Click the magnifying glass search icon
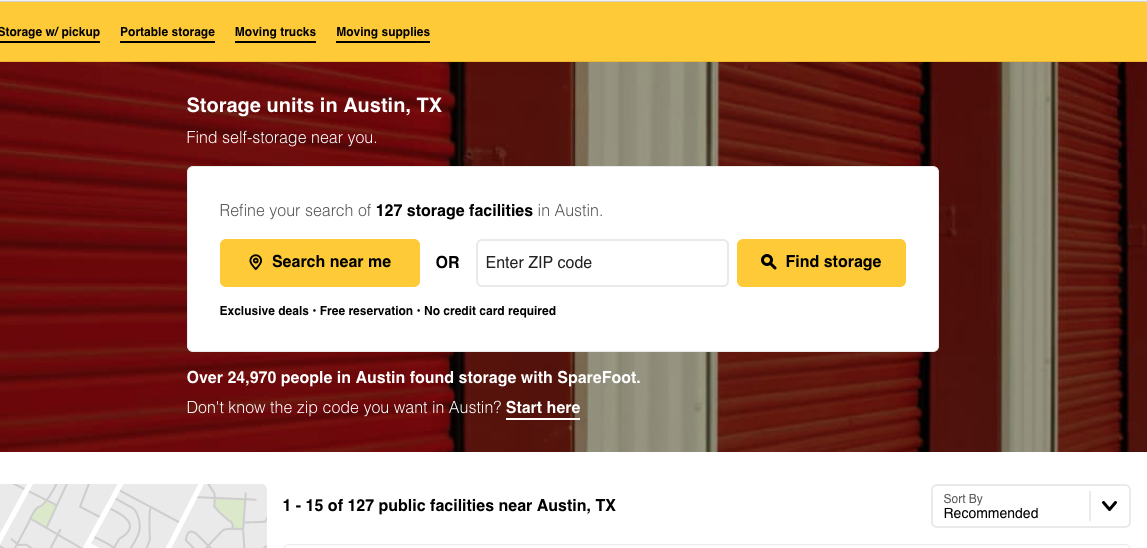This screenshot has width=1147, height=548. [x=768, y=262]
